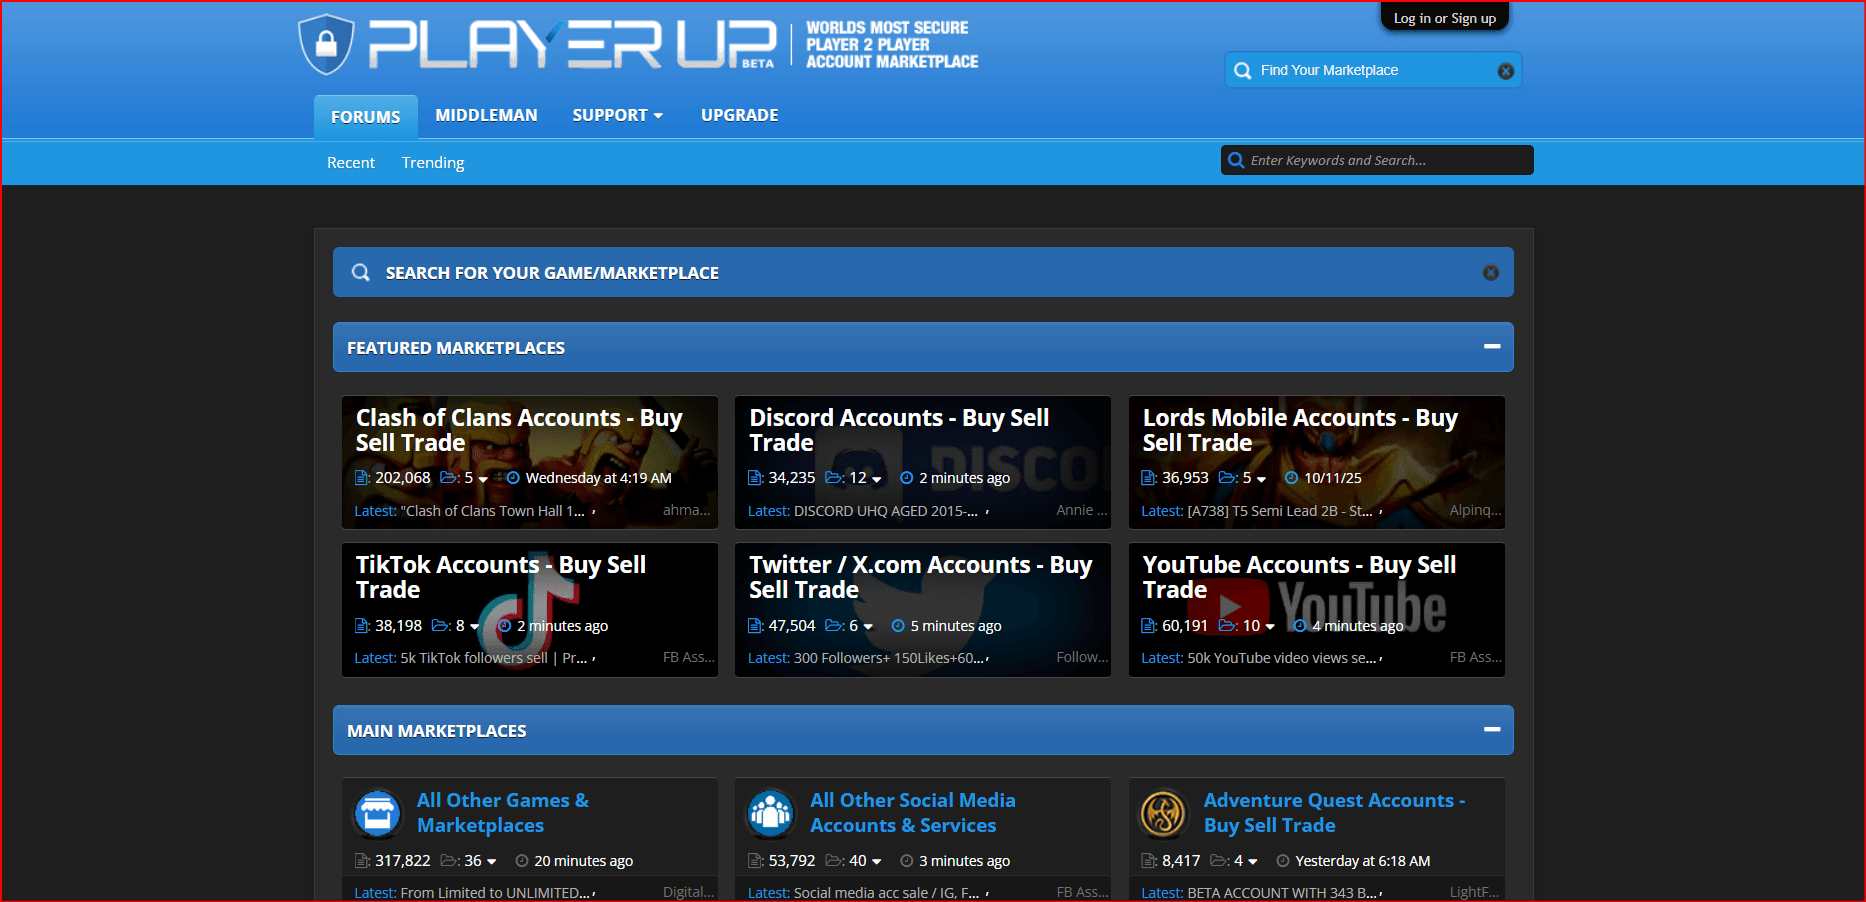Open the Upgrade menu item
This screenshot has width=1866, height=902.
739,116
